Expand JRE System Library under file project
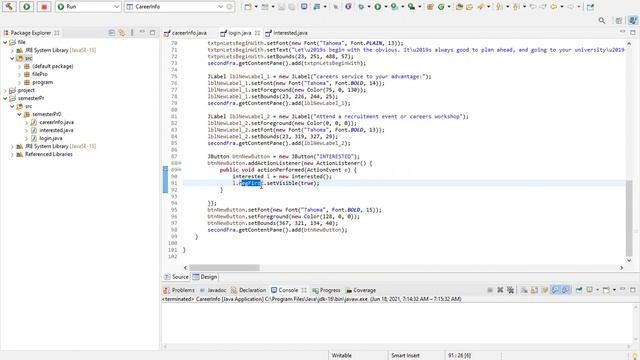This screenshot has width=640, height=360. click(12, 50)
